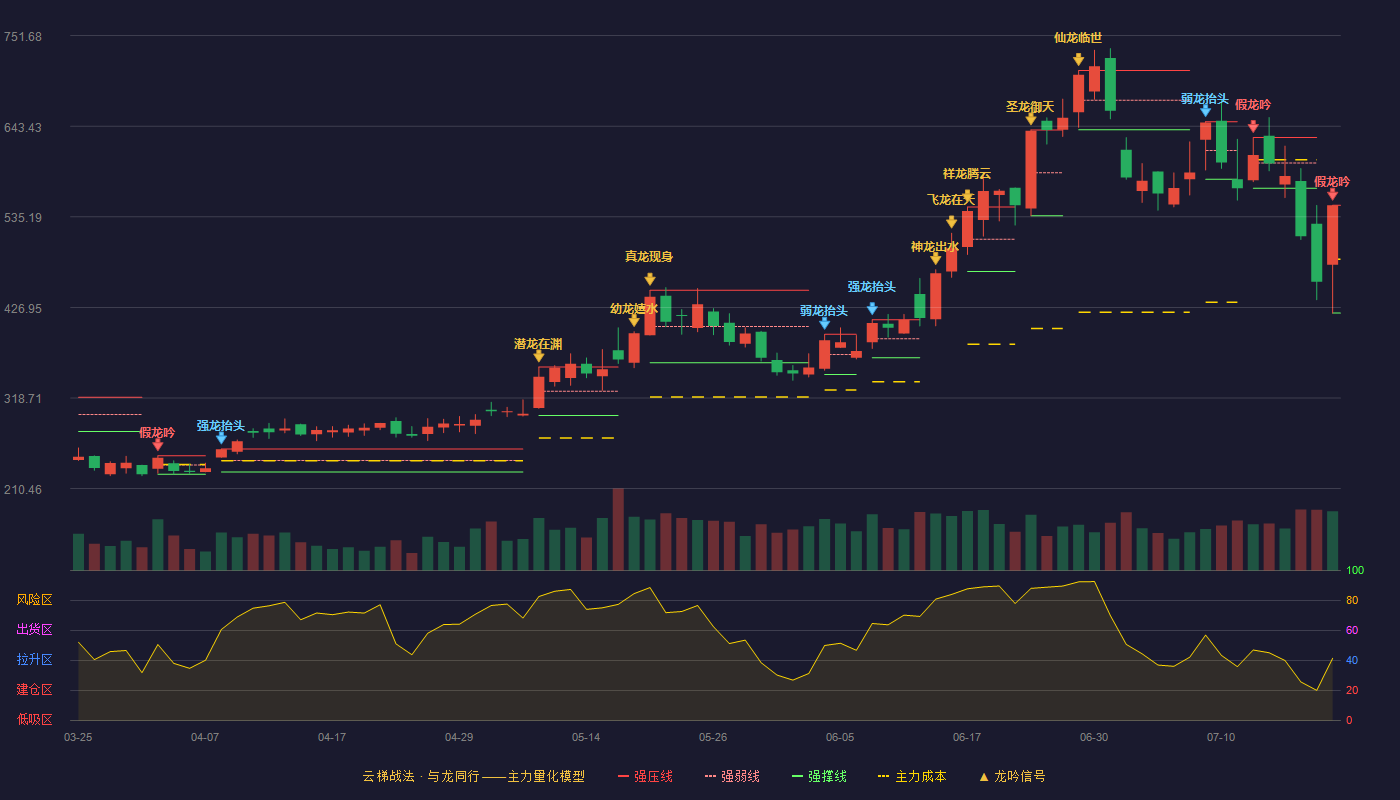Viewport: 1400px width, 800px height.
Task: Click the 07-10 date label
Action: [x=1221, y=737]
